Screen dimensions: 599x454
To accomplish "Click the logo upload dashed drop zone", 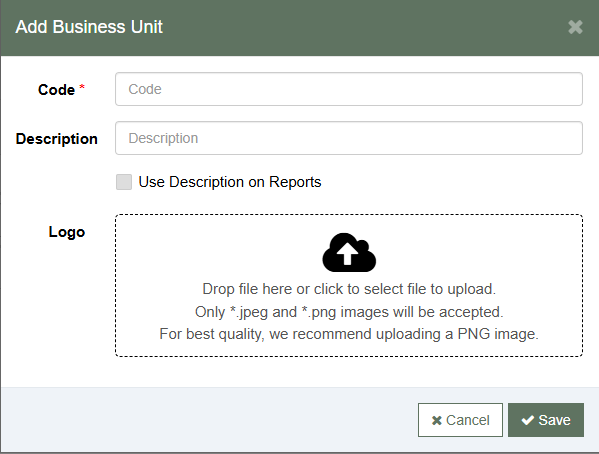I will tap(349, 285).
